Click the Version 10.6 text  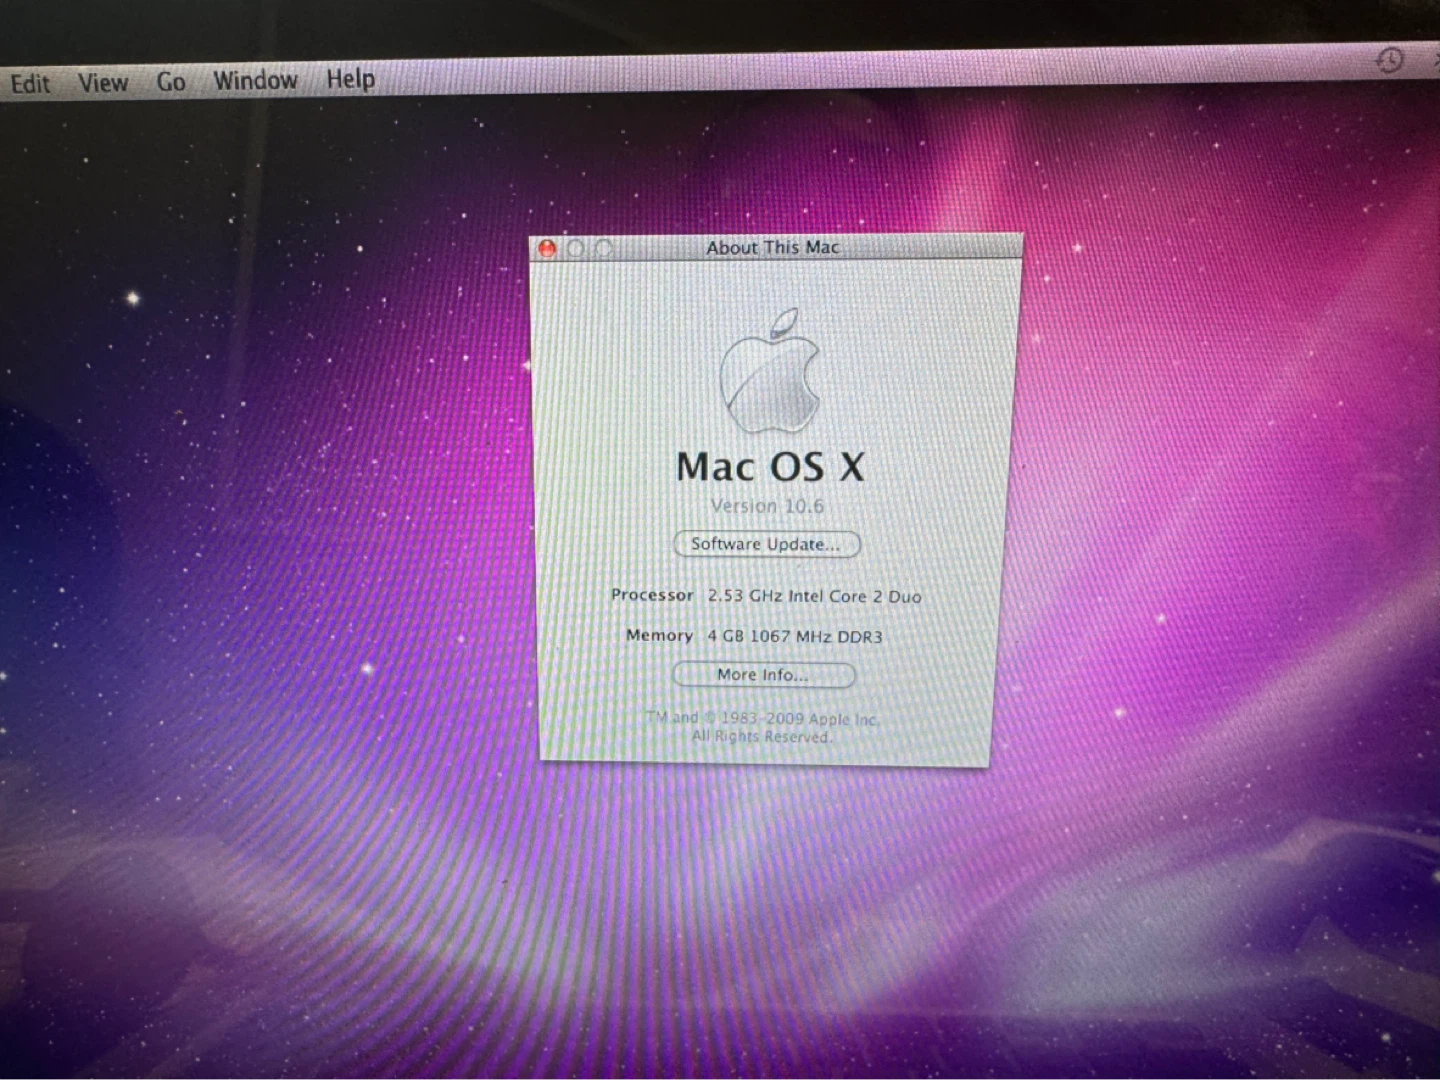tap(767, 506)
